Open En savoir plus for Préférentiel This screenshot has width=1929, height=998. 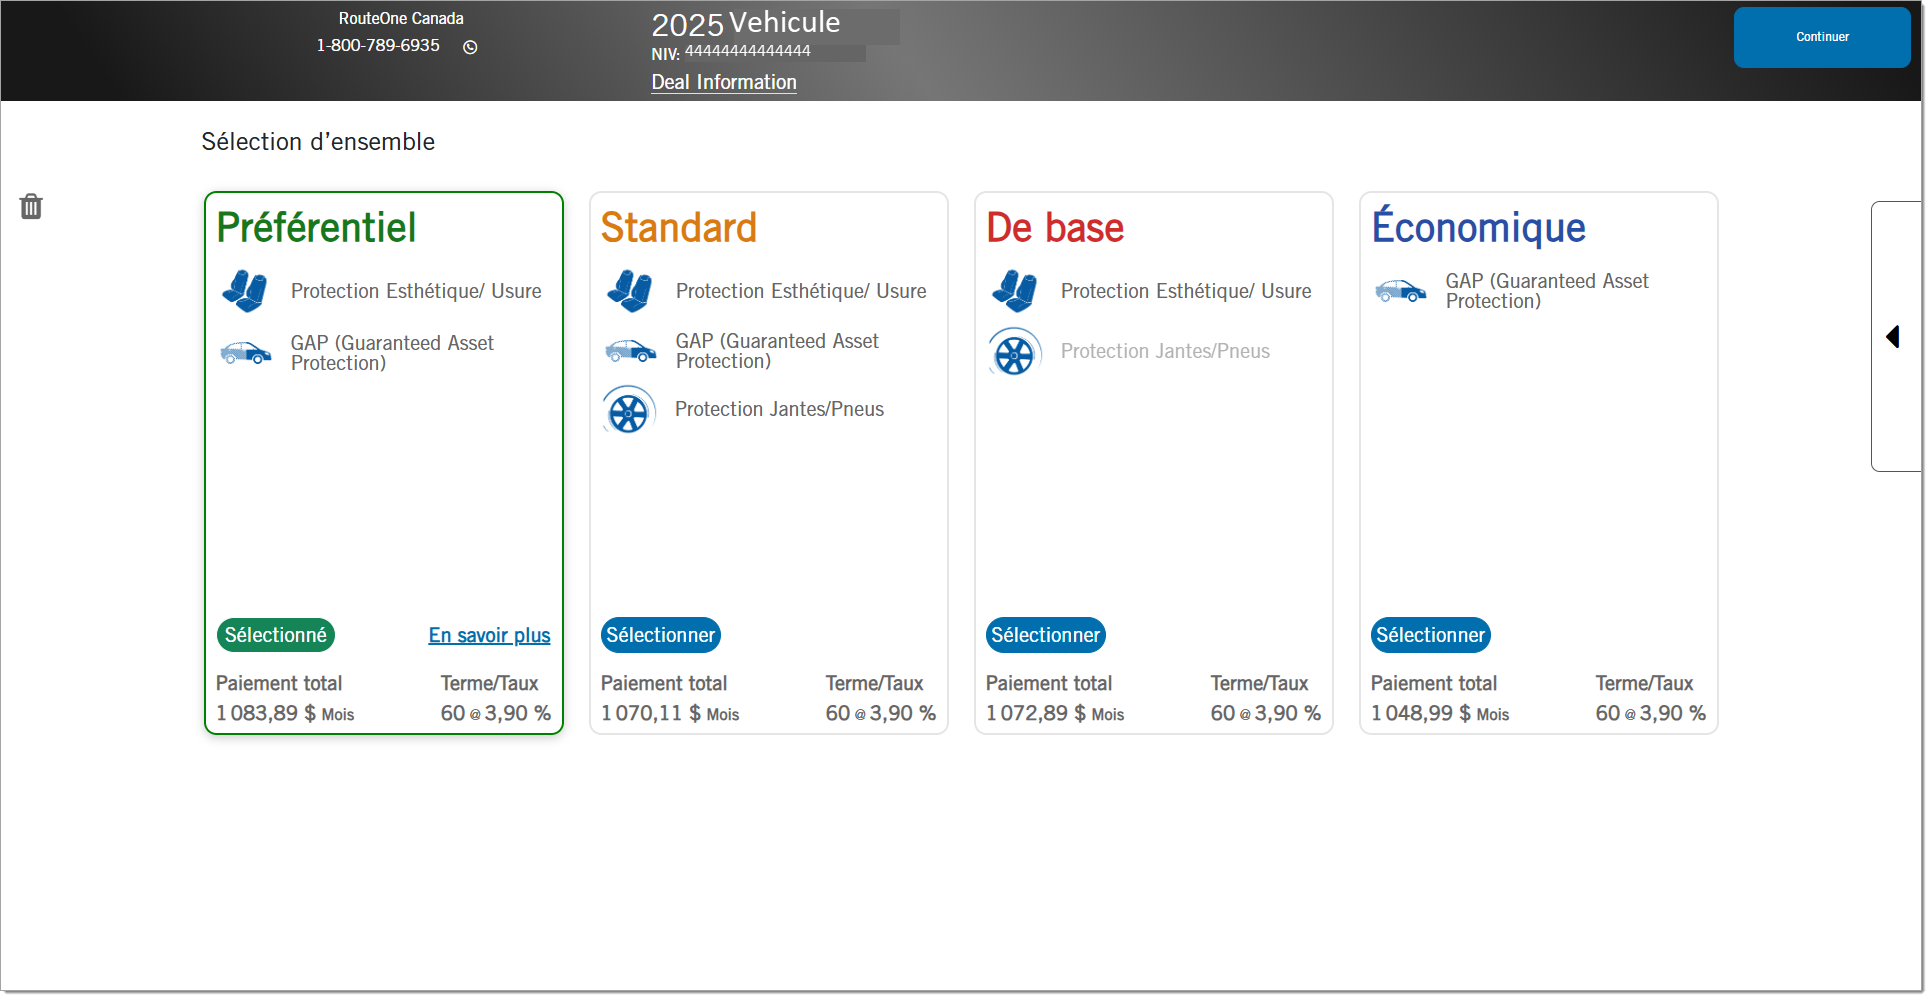(x=489, y=635)
